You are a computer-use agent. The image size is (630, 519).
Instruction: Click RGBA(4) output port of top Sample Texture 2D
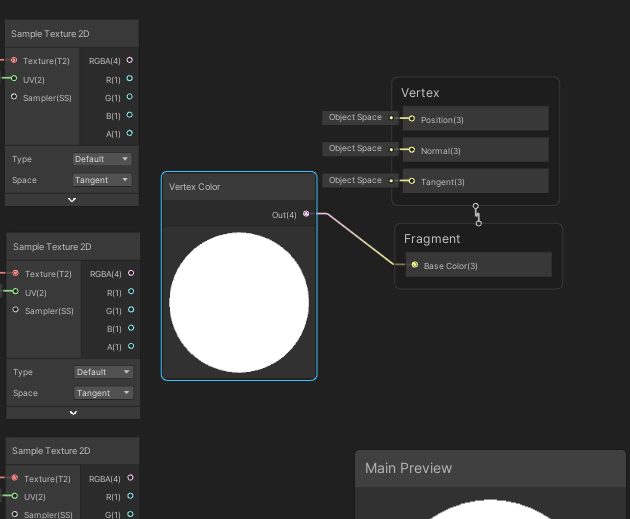130,60
